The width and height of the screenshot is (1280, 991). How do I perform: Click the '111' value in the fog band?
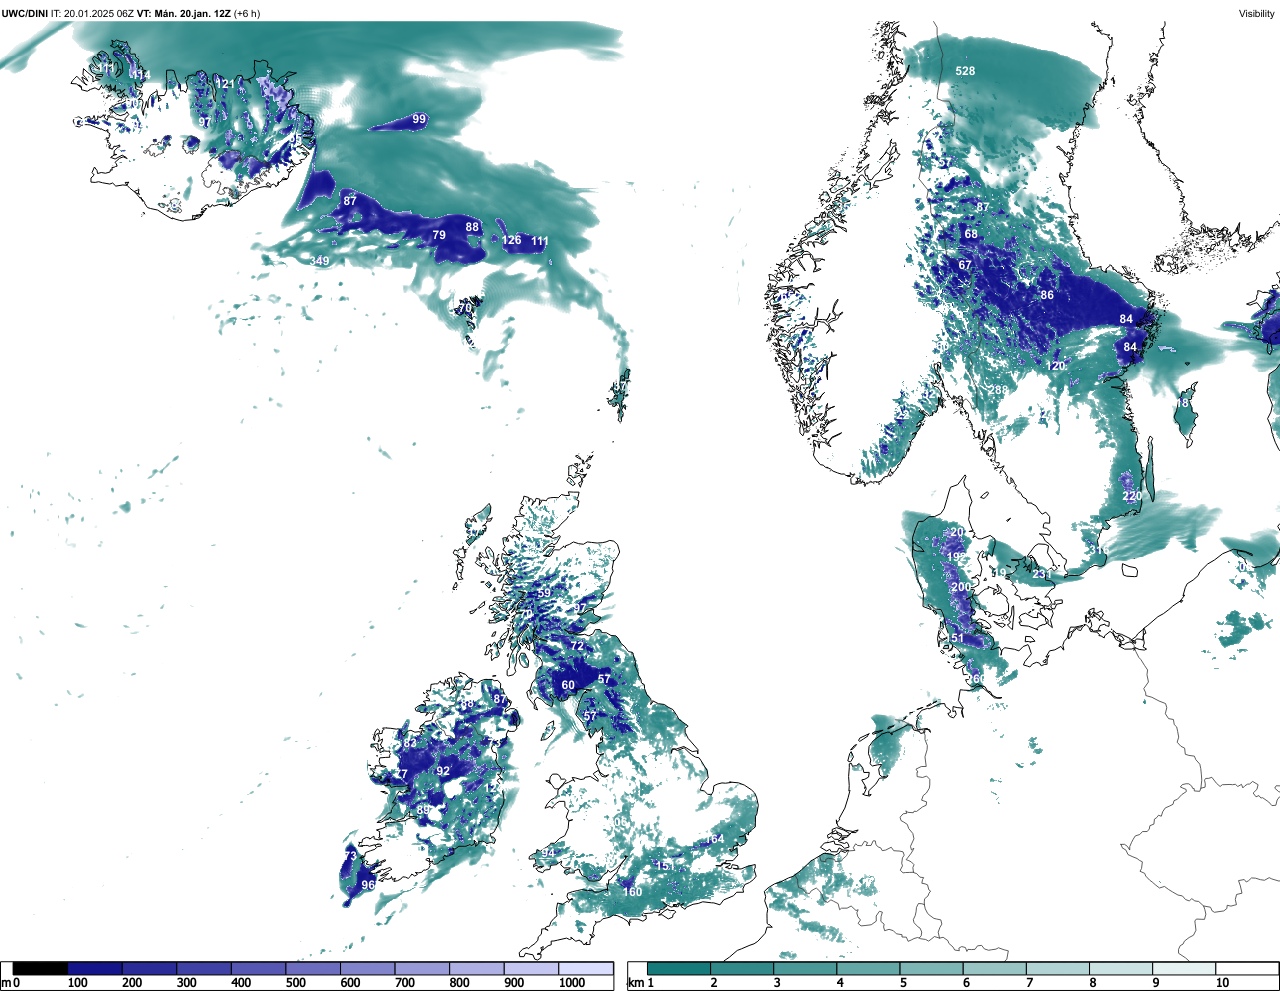540,241
